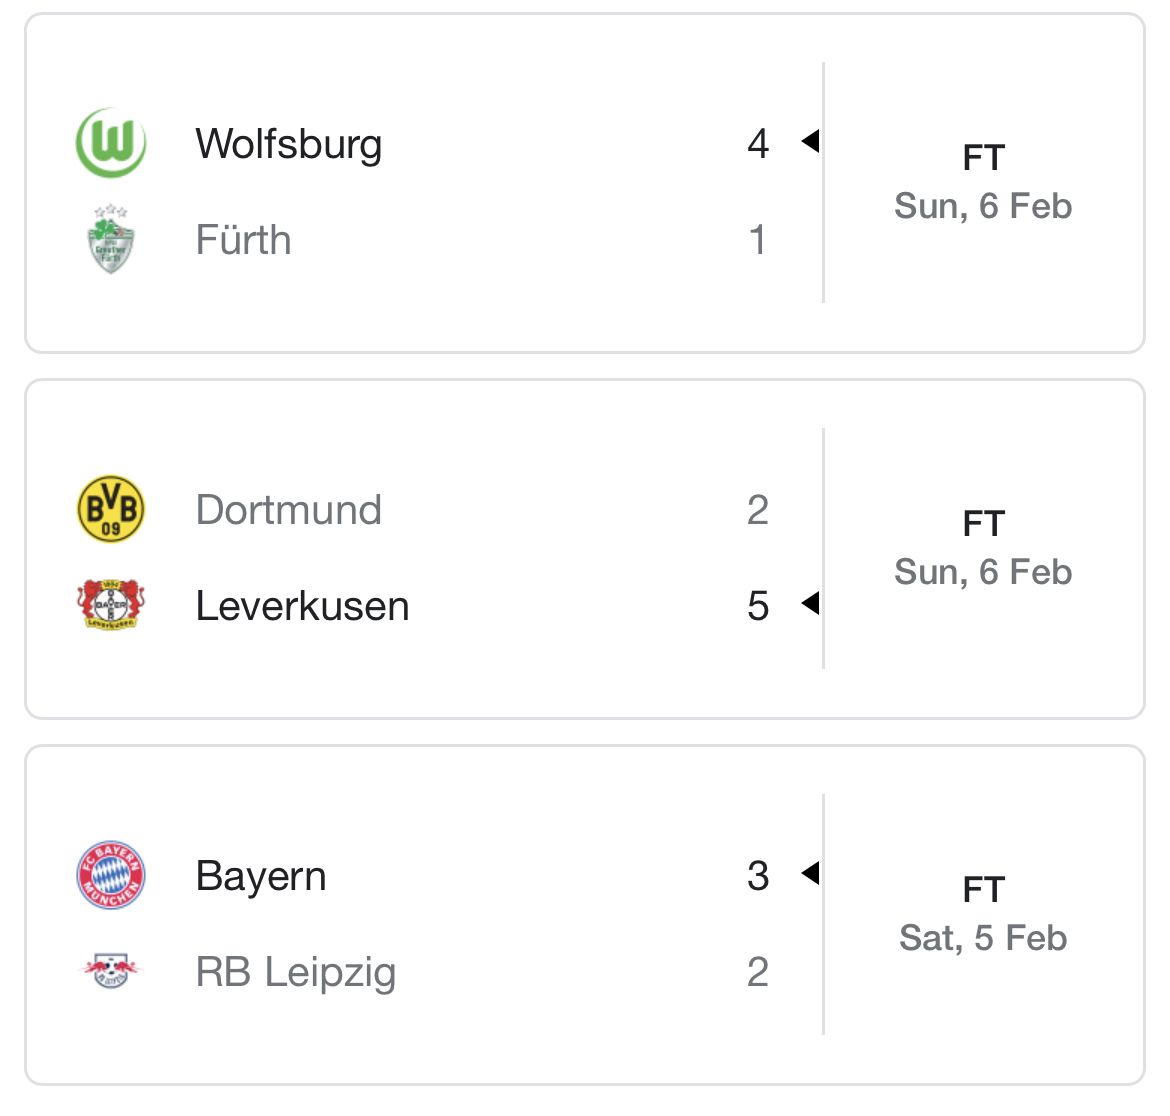Click Leverkusen's score of 5

click(758, 606)
